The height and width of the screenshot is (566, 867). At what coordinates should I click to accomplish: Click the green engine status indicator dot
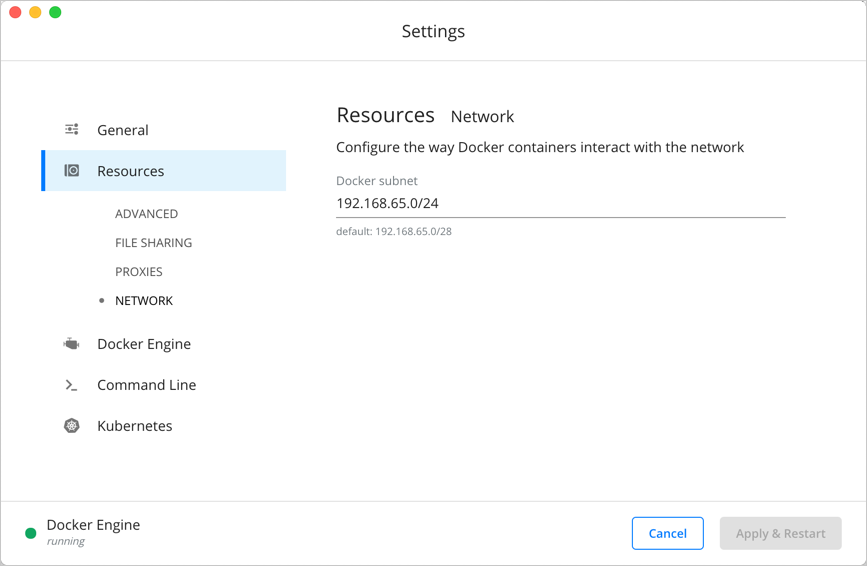[31, 533]
